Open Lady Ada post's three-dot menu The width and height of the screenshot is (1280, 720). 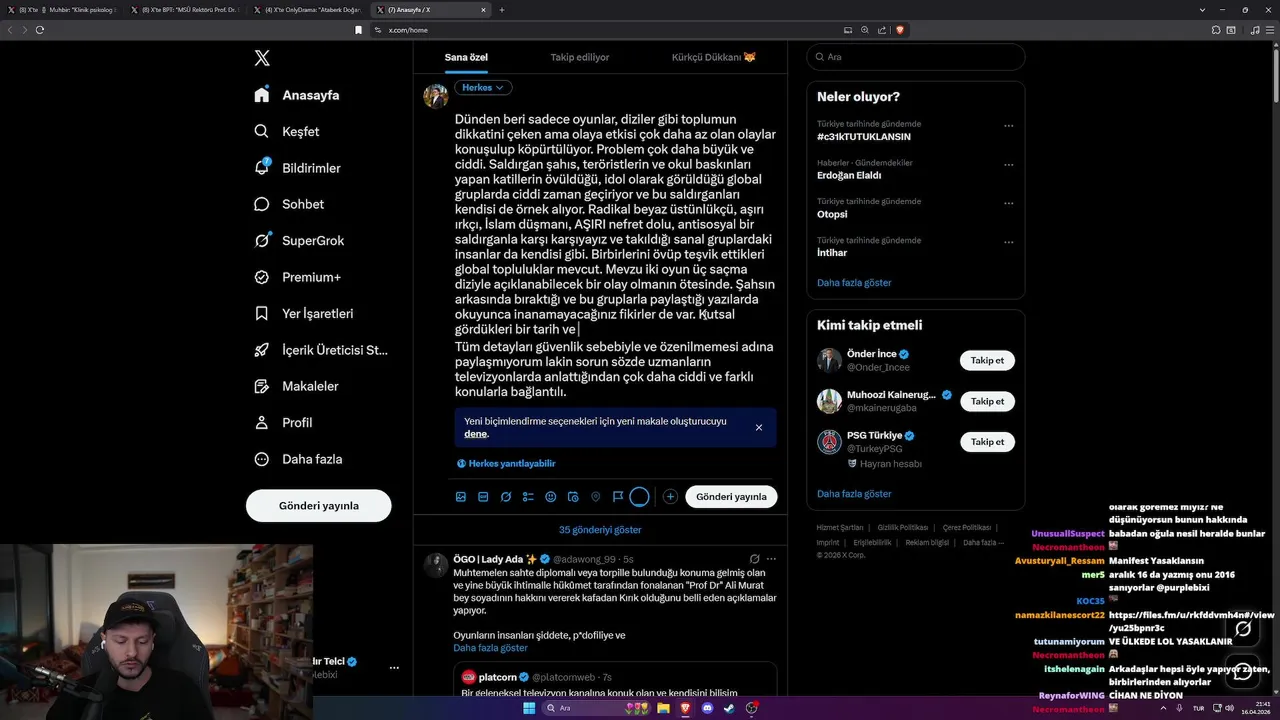pyautogui.click(x=771, y=559)
